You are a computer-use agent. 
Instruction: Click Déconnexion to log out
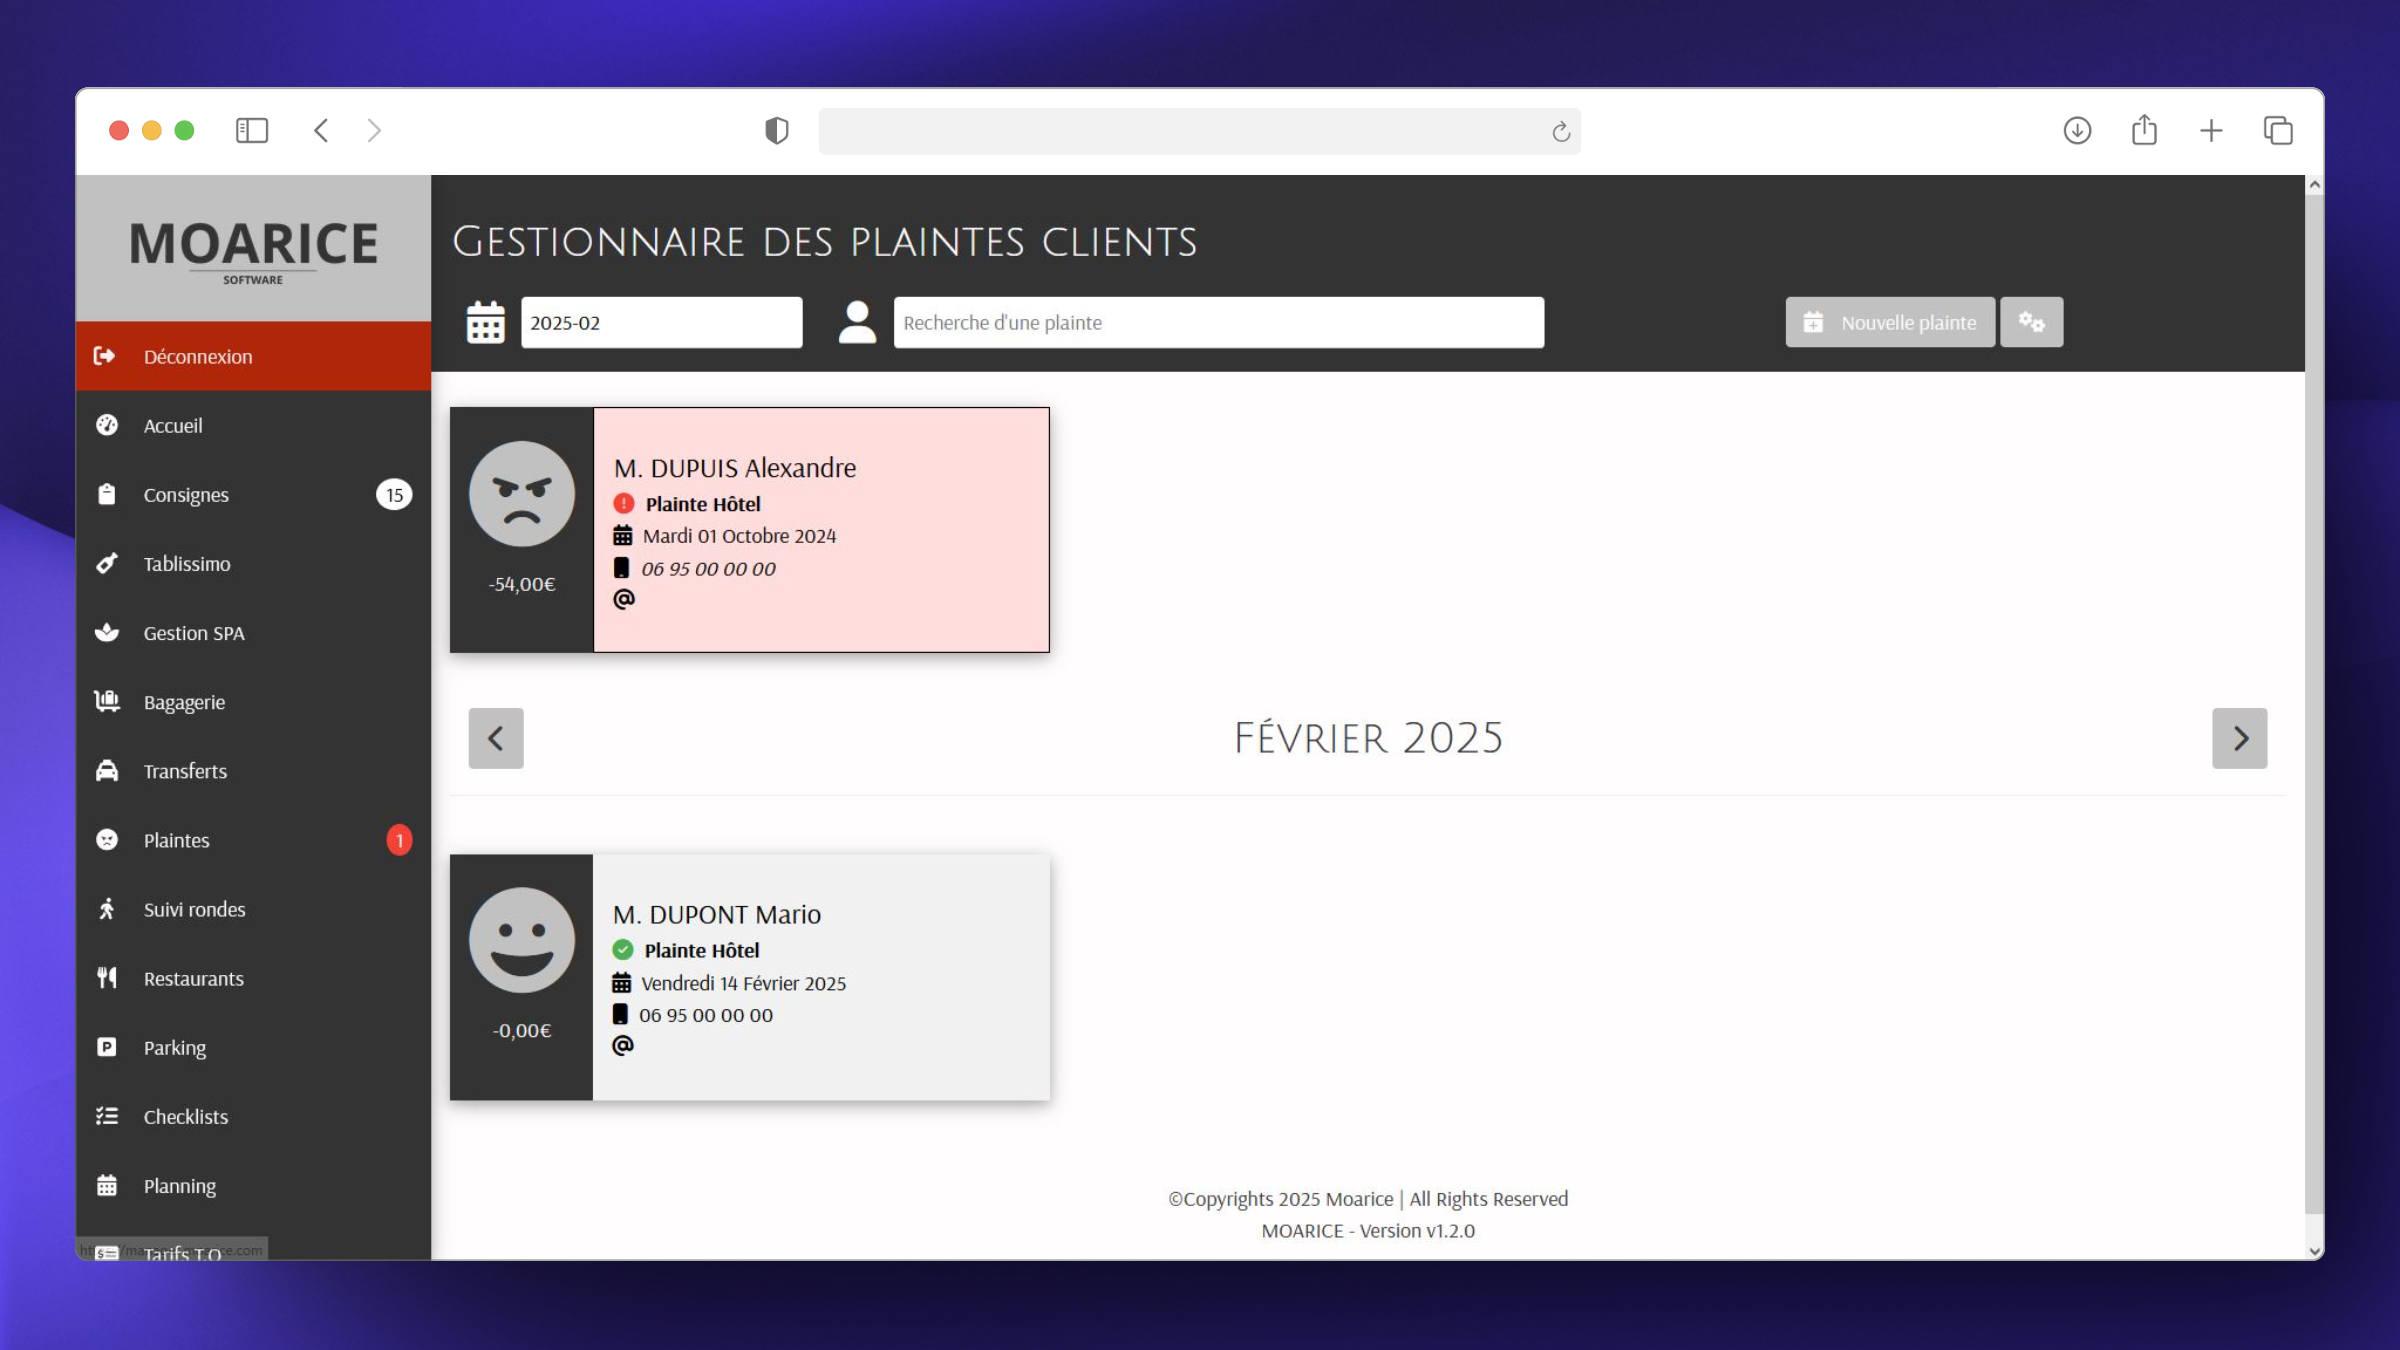click(x=197, y=356)
